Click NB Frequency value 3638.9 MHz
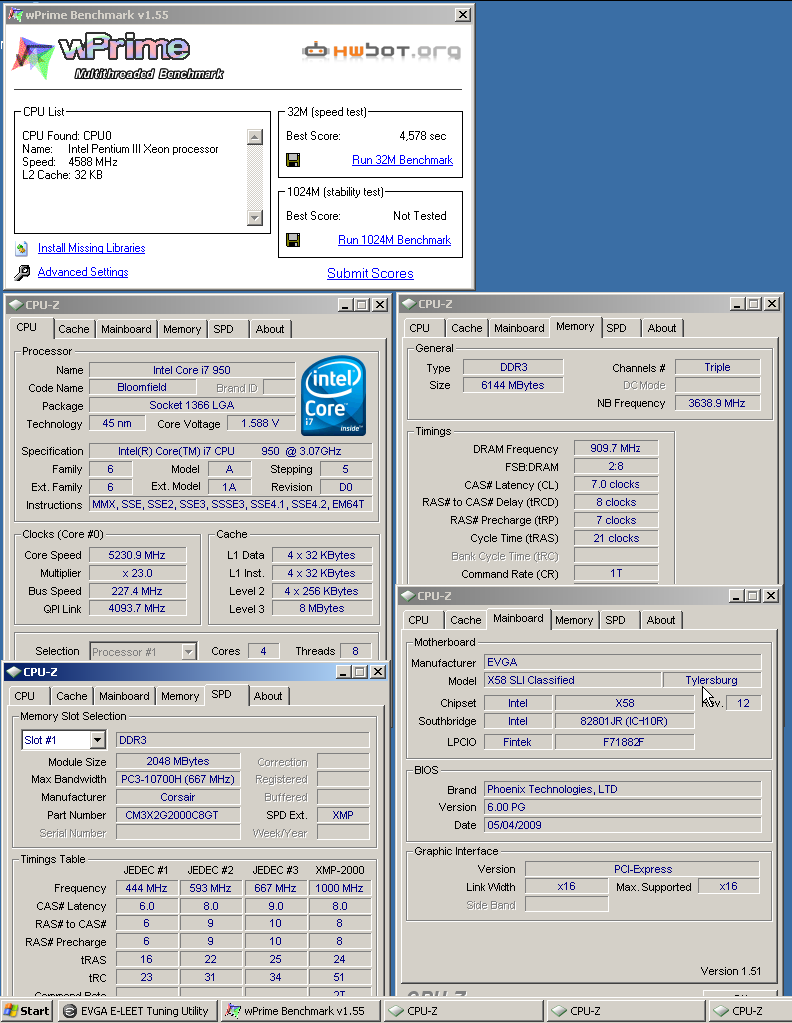The width and height of the screenshot is (792, 1023). tap(717, 403)
